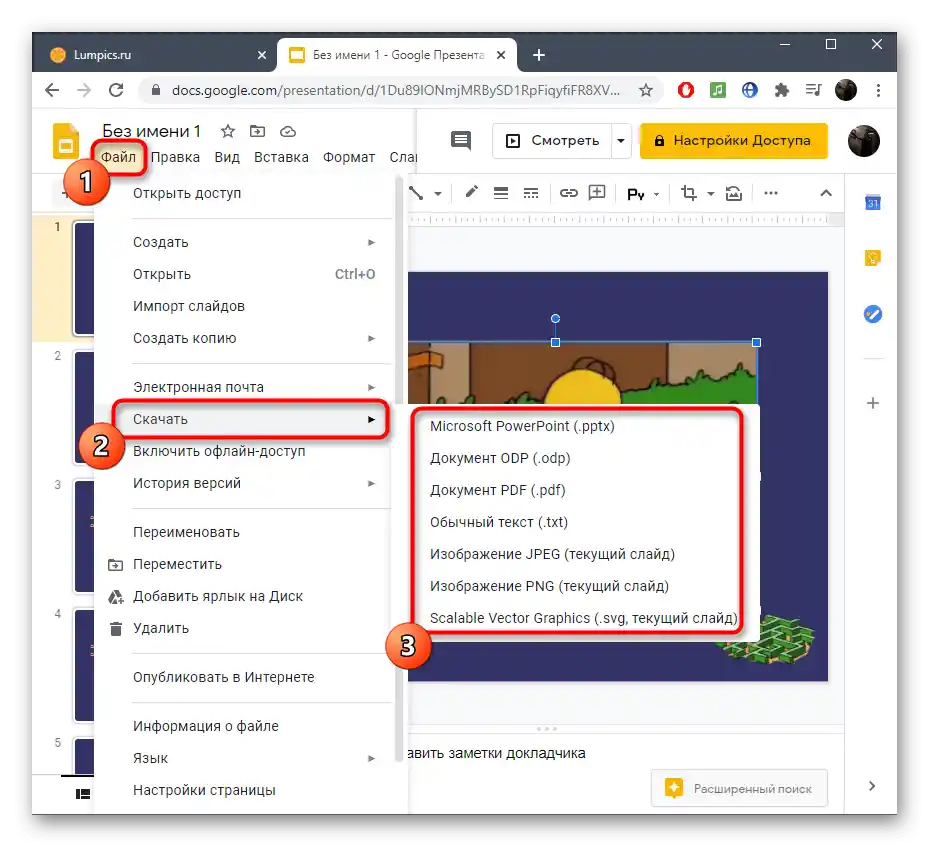This screenshot has height=847, width=929.
Task: Go back in browser history
Action: tap(52, 90)
